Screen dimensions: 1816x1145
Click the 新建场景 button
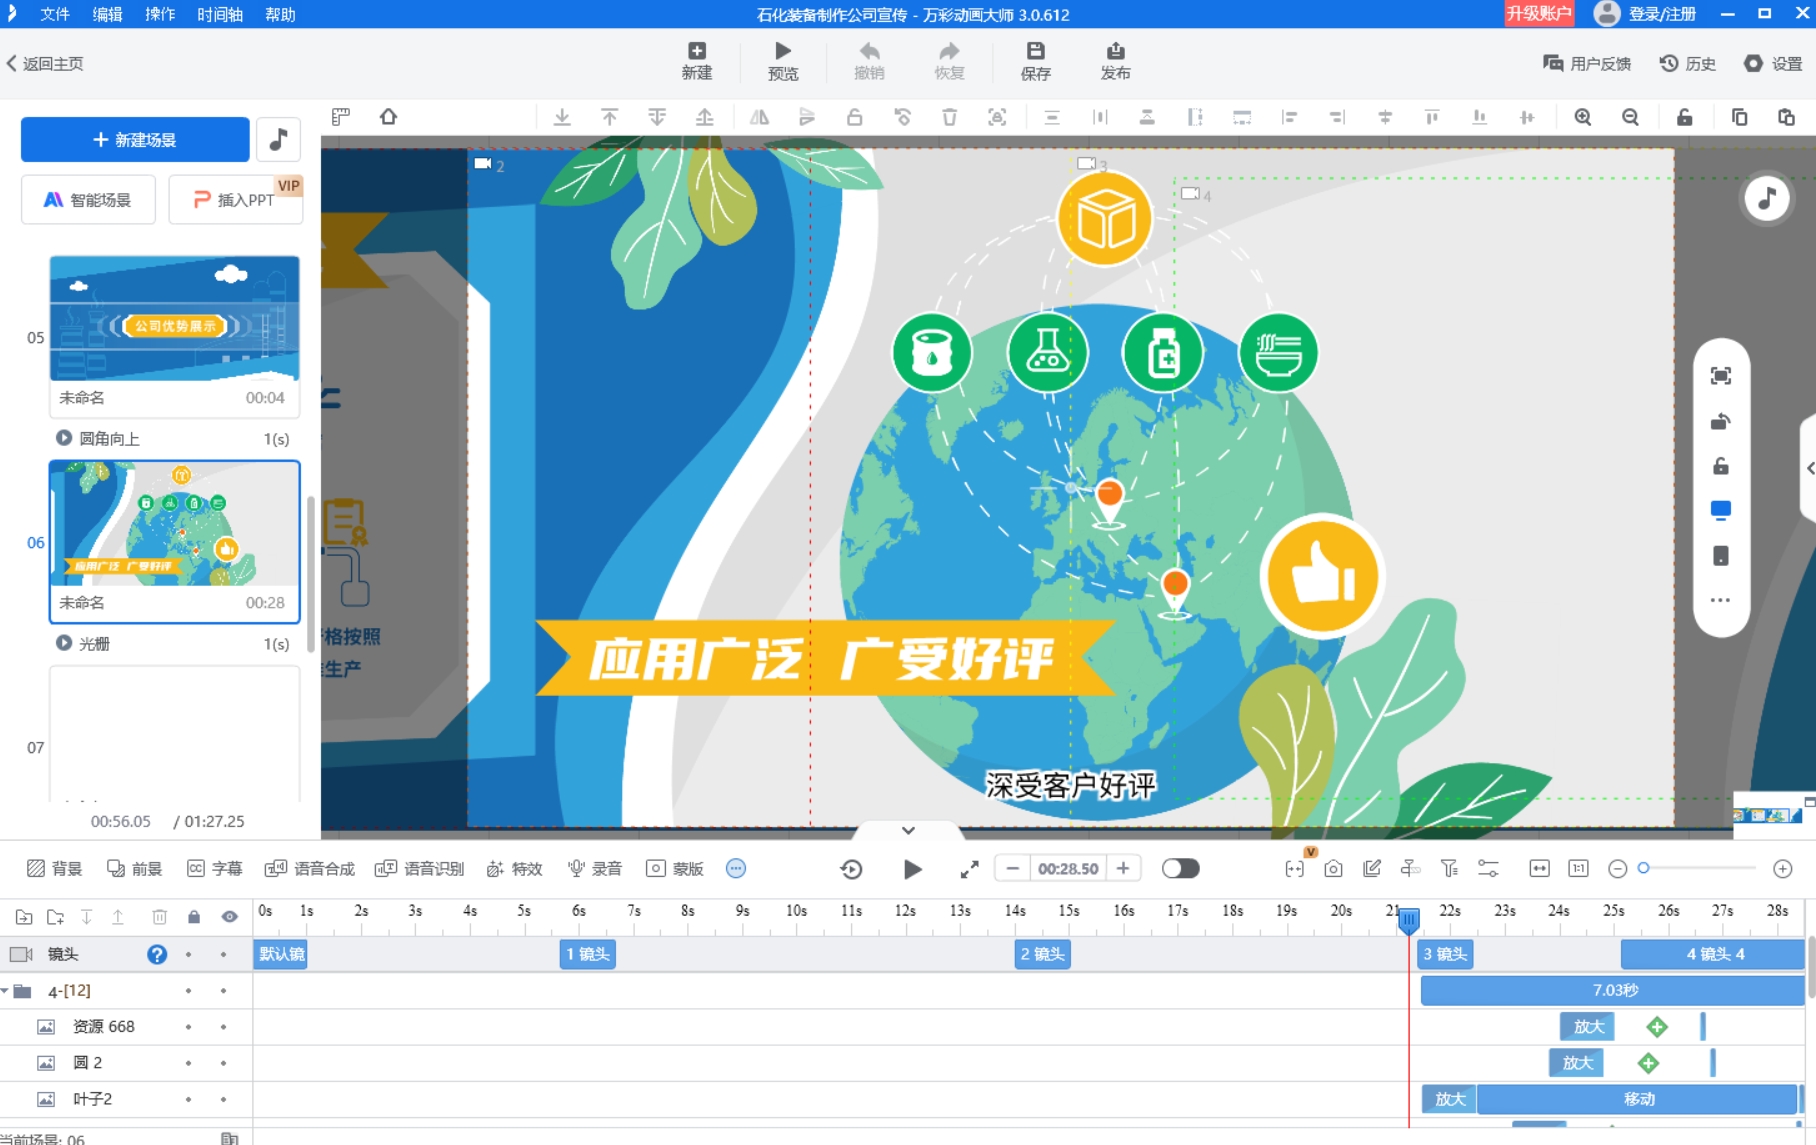(x=135, y=139)
